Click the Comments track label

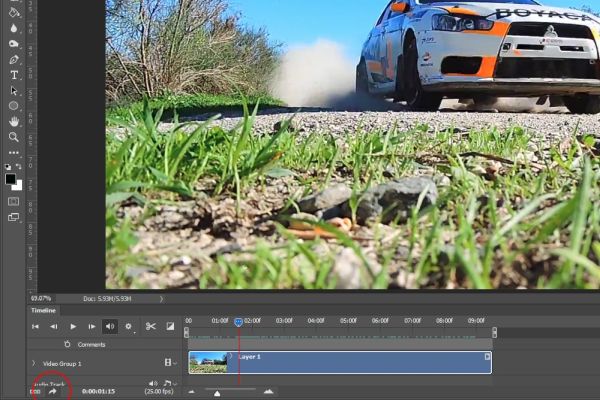(91, 344)
